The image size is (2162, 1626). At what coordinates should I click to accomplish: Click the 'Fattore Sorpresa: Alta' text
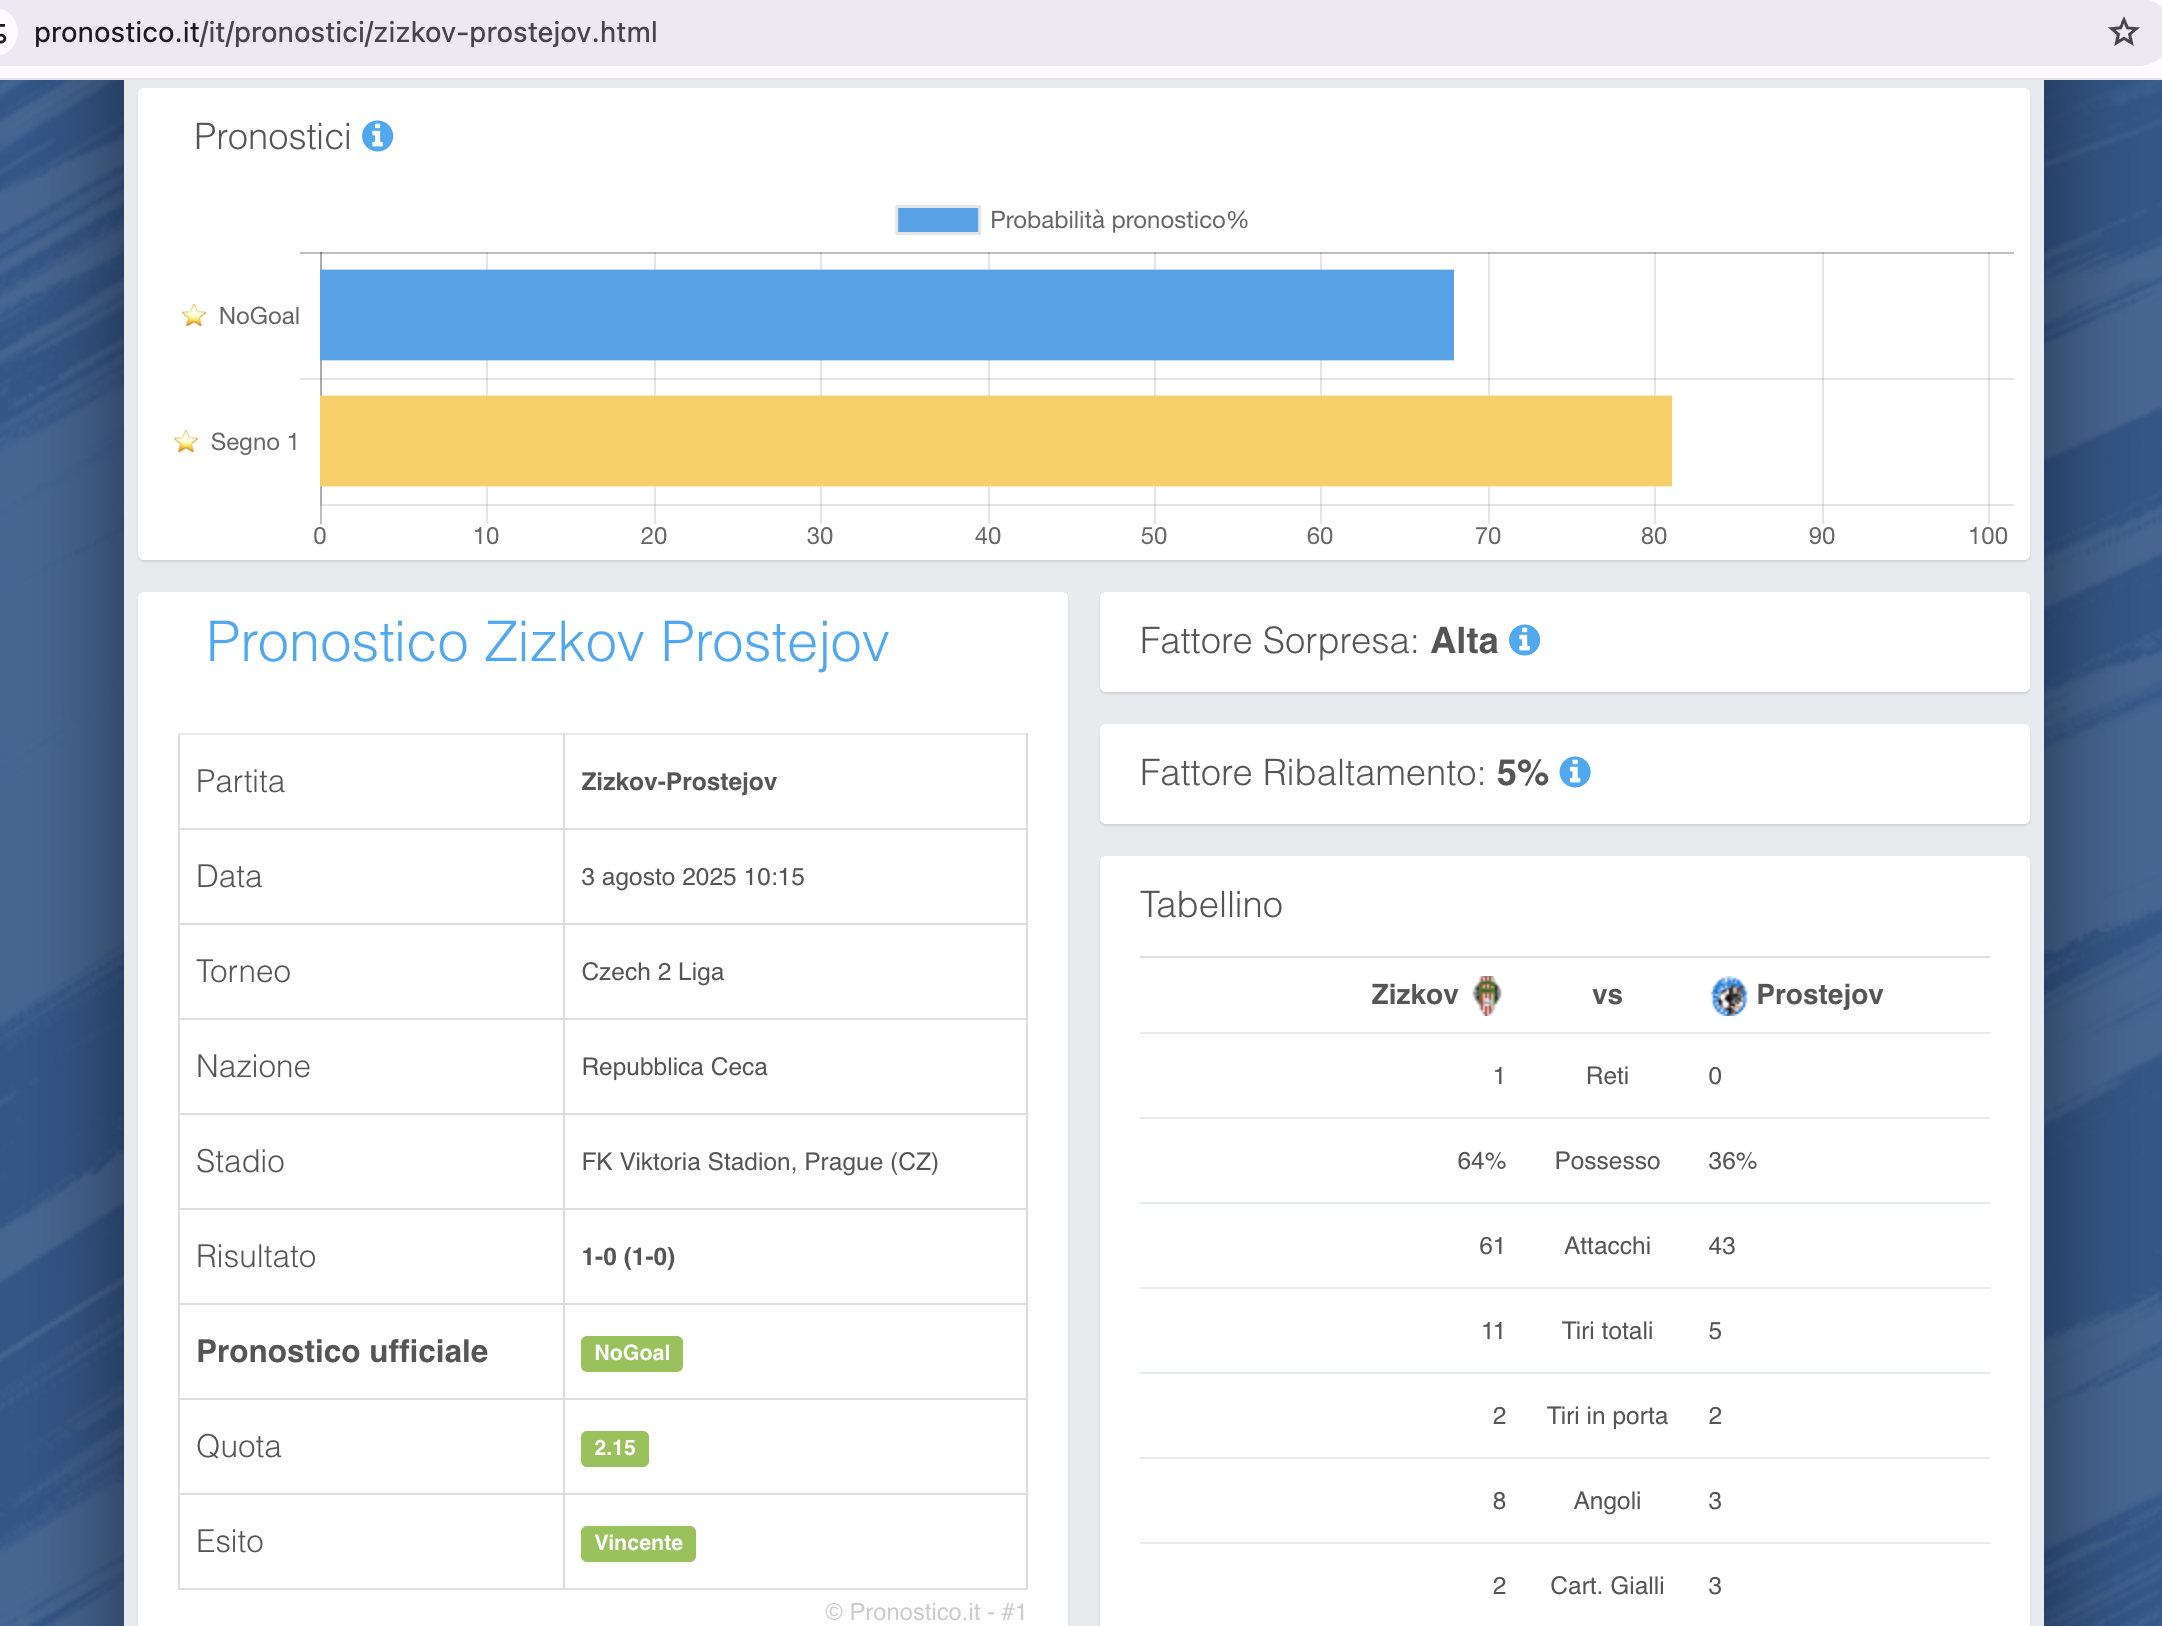tap(1319, 640)
